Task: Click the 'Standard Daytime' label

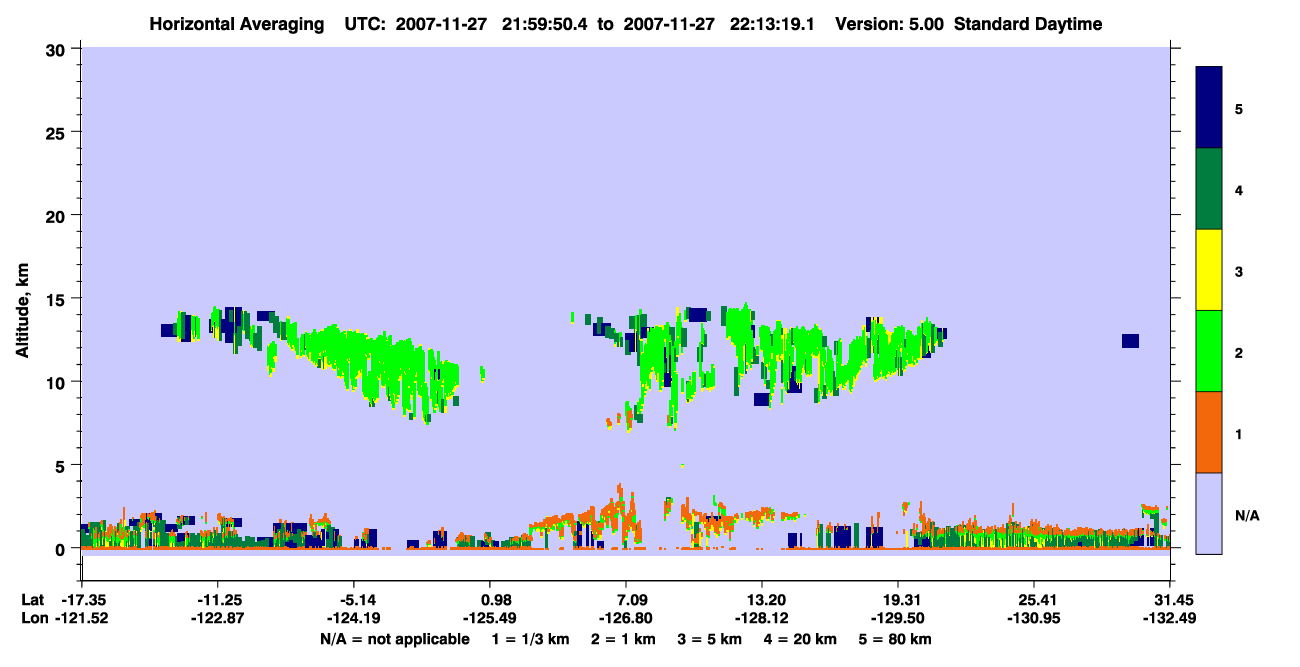Action: coord(1028,24)
